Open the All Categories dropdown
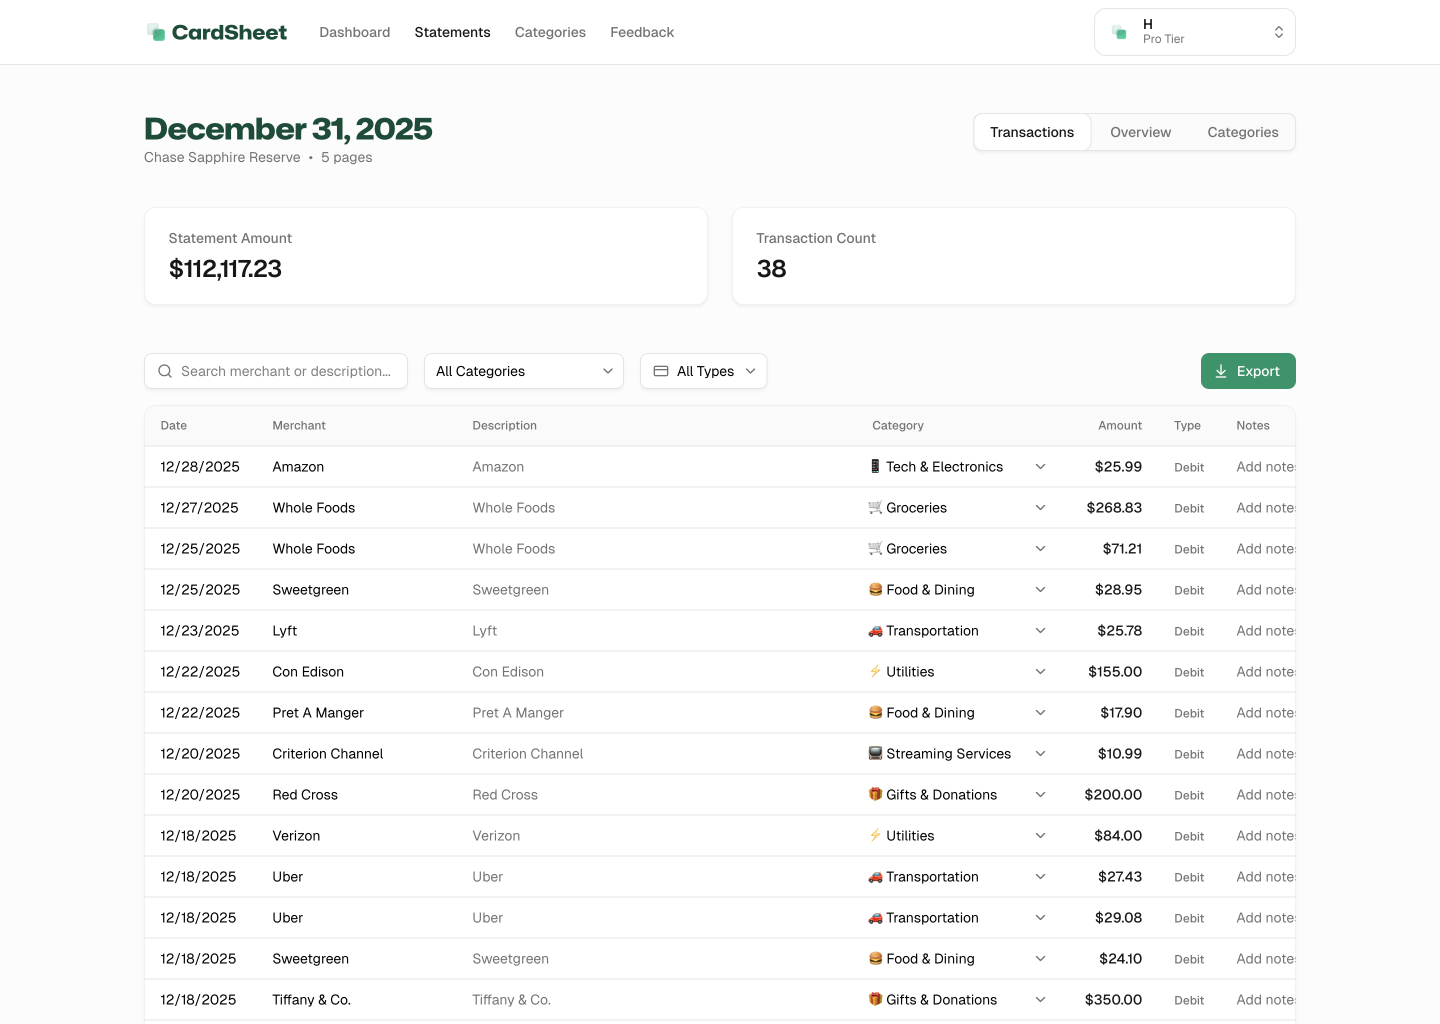This screenshot has width=1440, height=1024. point(524,371)
